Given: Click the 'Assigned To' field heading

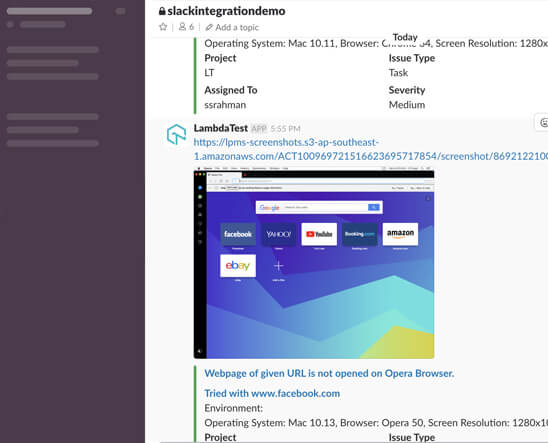Looking at the screenshot, I should (231, 90).
